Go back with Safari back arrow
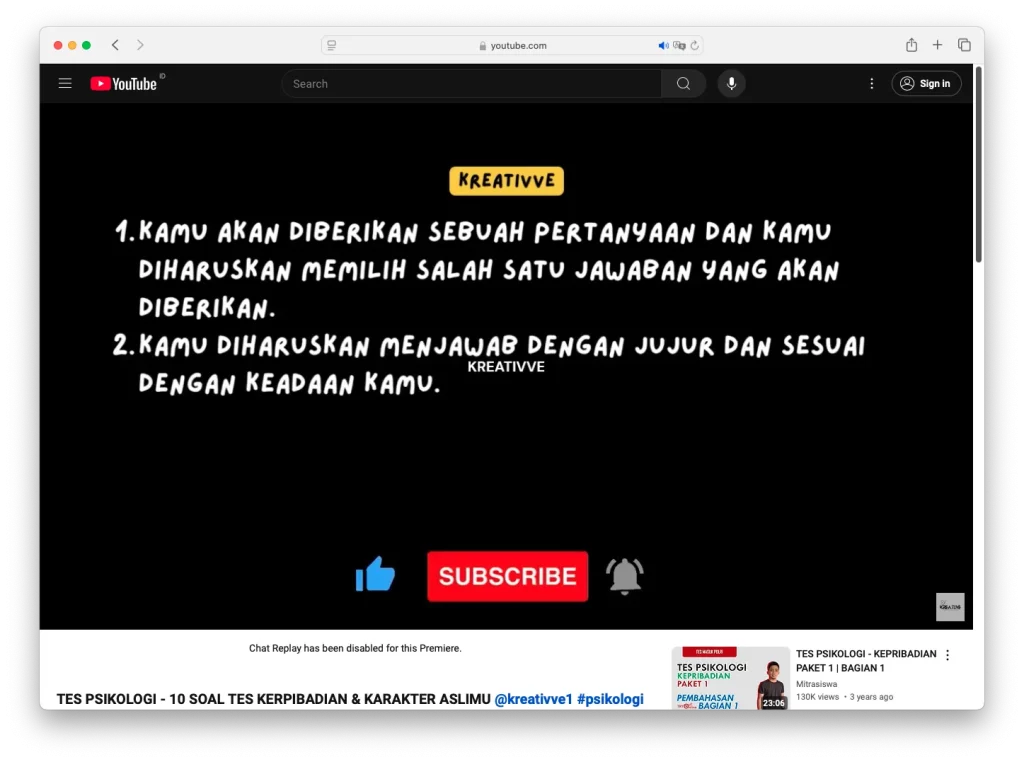The height and width of the screenshot is (762, 1024). [115, 45]
